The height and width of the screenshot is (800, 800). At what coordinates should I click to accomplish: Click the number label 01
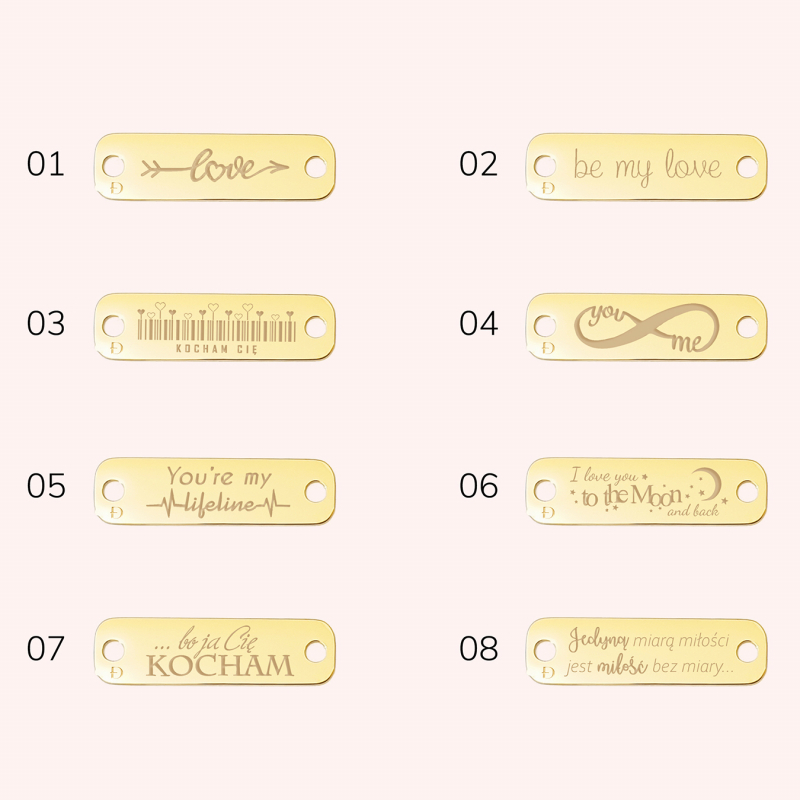[46, 164]
